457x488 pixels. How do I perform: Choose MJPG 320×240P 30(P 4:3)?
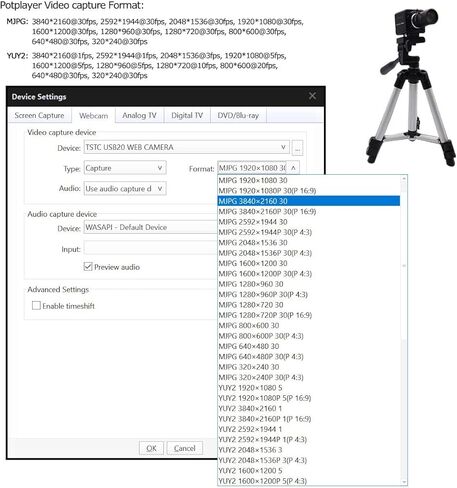(x=309, y=377)
